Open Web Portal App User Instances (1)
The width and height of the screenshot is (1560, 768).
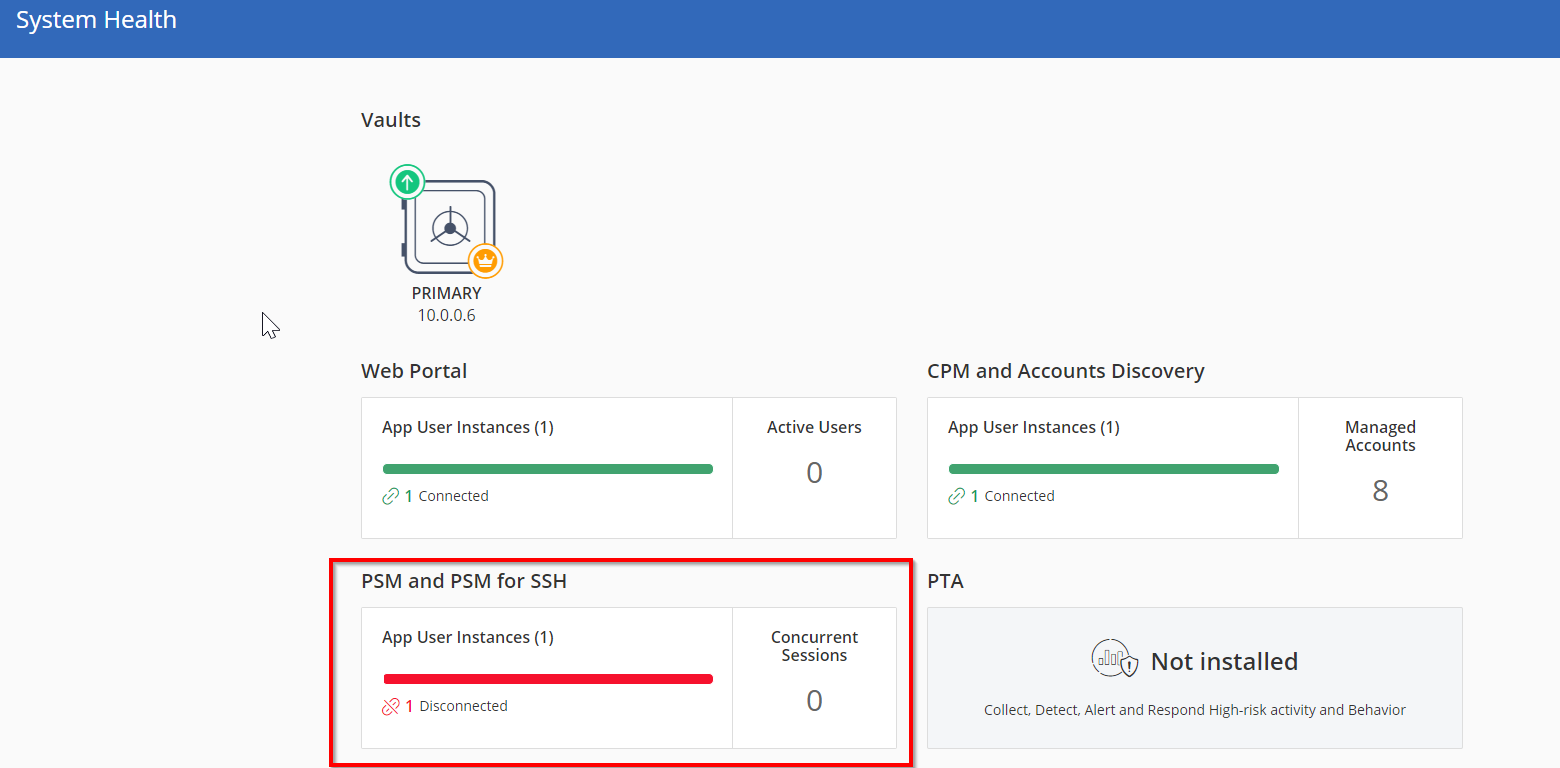pos(468,427)
